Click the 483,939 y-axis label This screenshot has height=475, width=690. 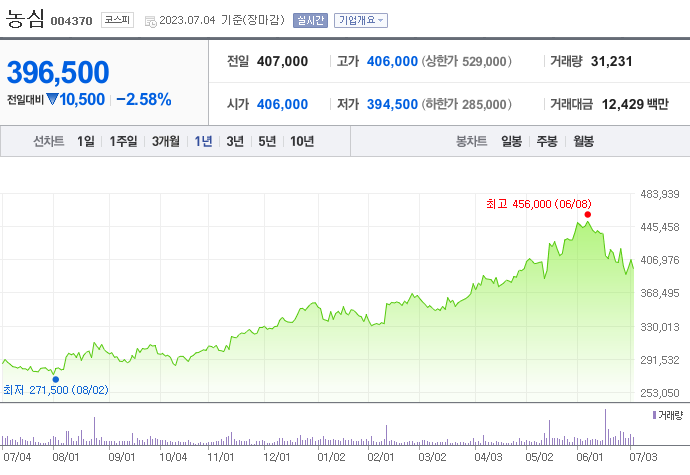[660, 194]
